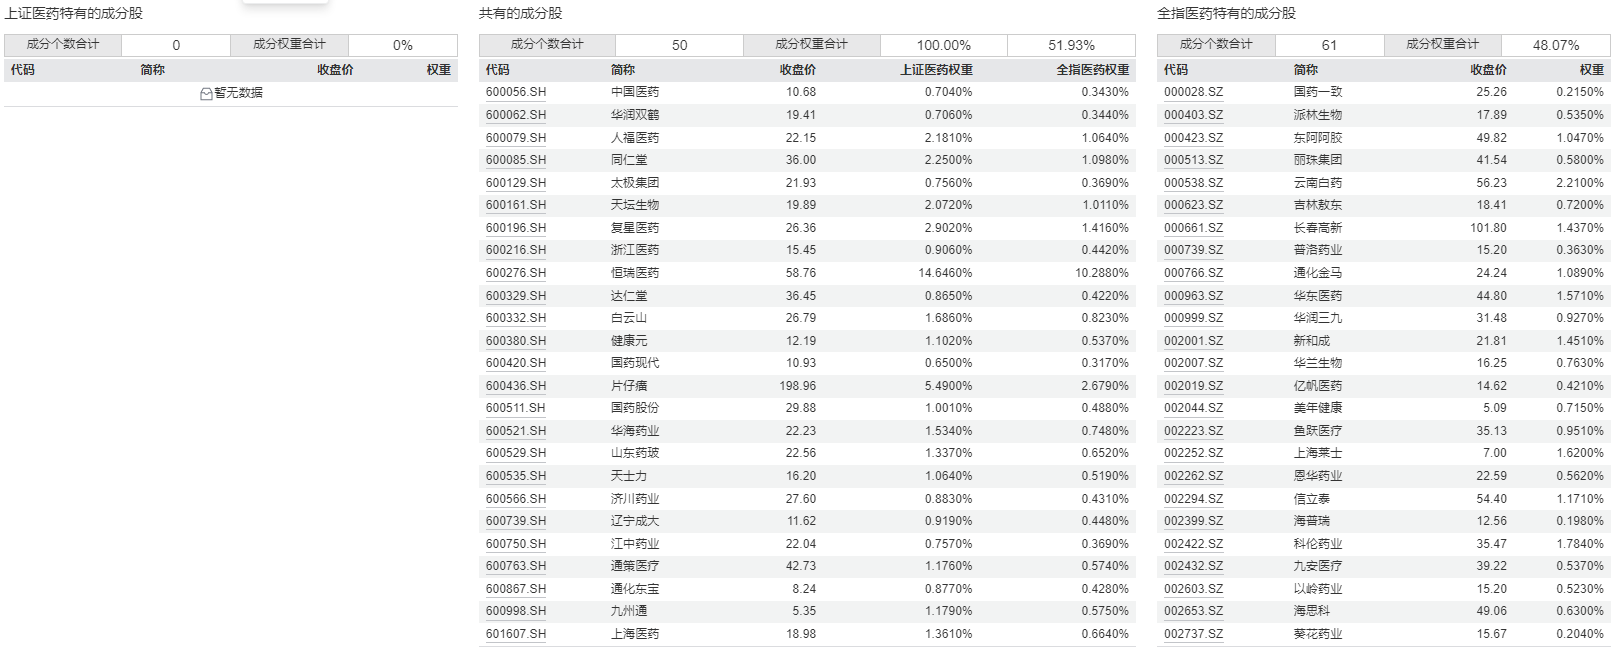Select the 恒瑞医药 name cell
1618x648 pixels.
pos(635,273)
